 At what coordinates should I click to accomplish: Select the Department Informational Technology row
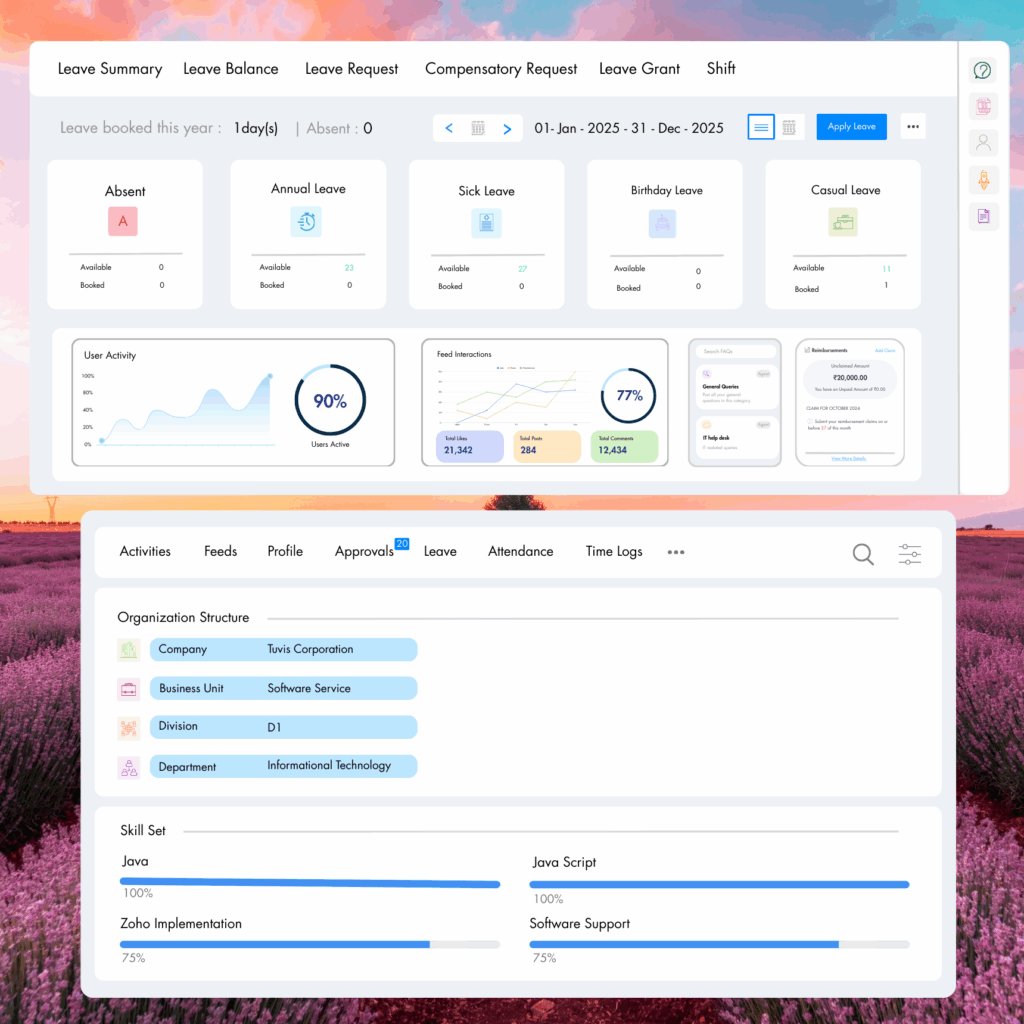tap(283, 766)
